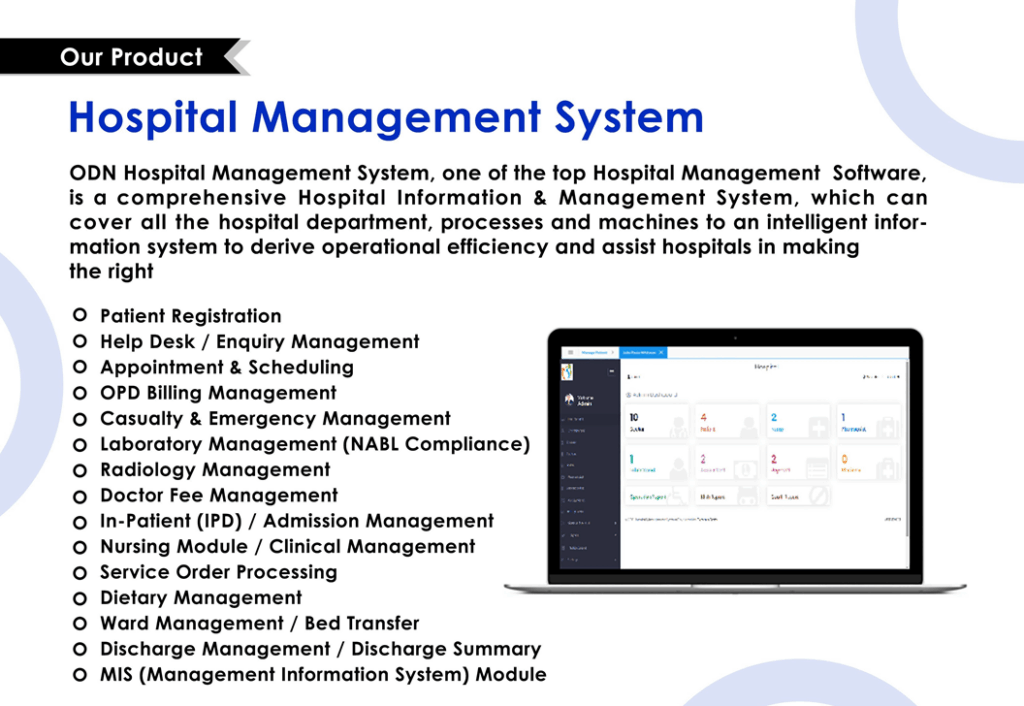Click Ward Management / Bed Transfer
The height and width of the screenshot is (706, 1024).
(x=259, y=623)
